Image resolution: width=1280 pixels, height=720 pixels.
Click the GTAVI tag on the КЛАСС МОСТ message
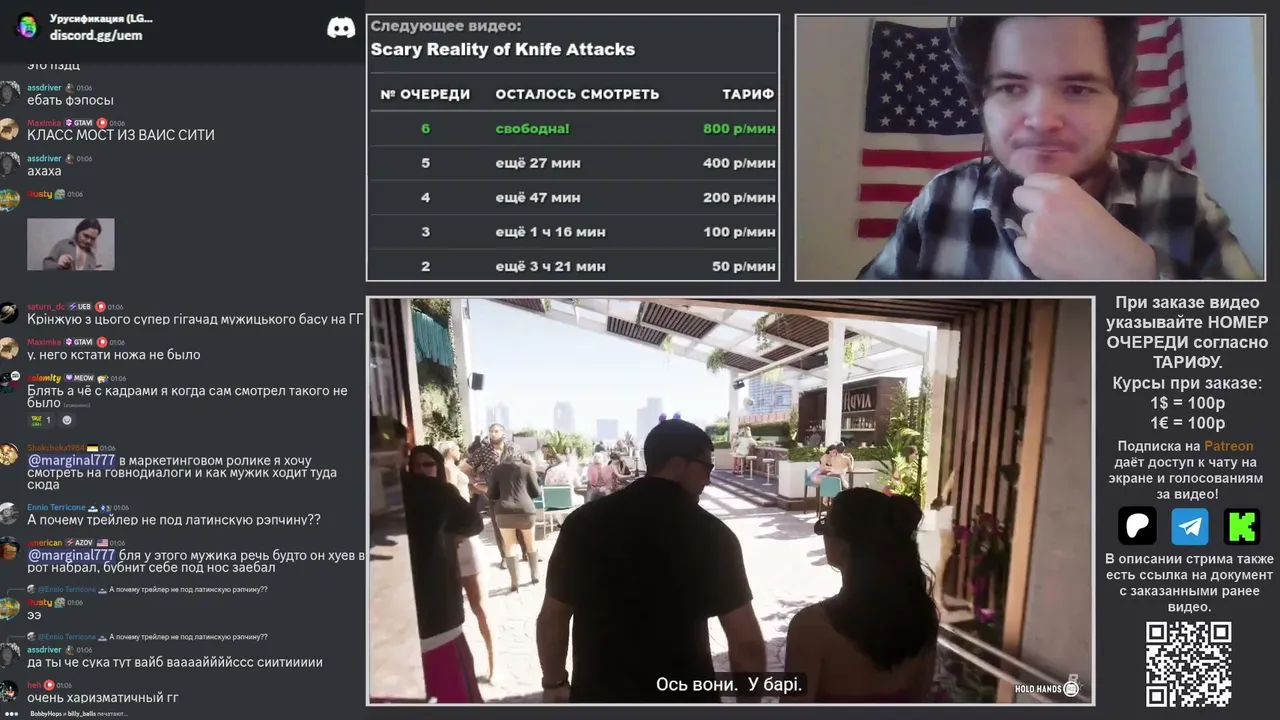78,123
